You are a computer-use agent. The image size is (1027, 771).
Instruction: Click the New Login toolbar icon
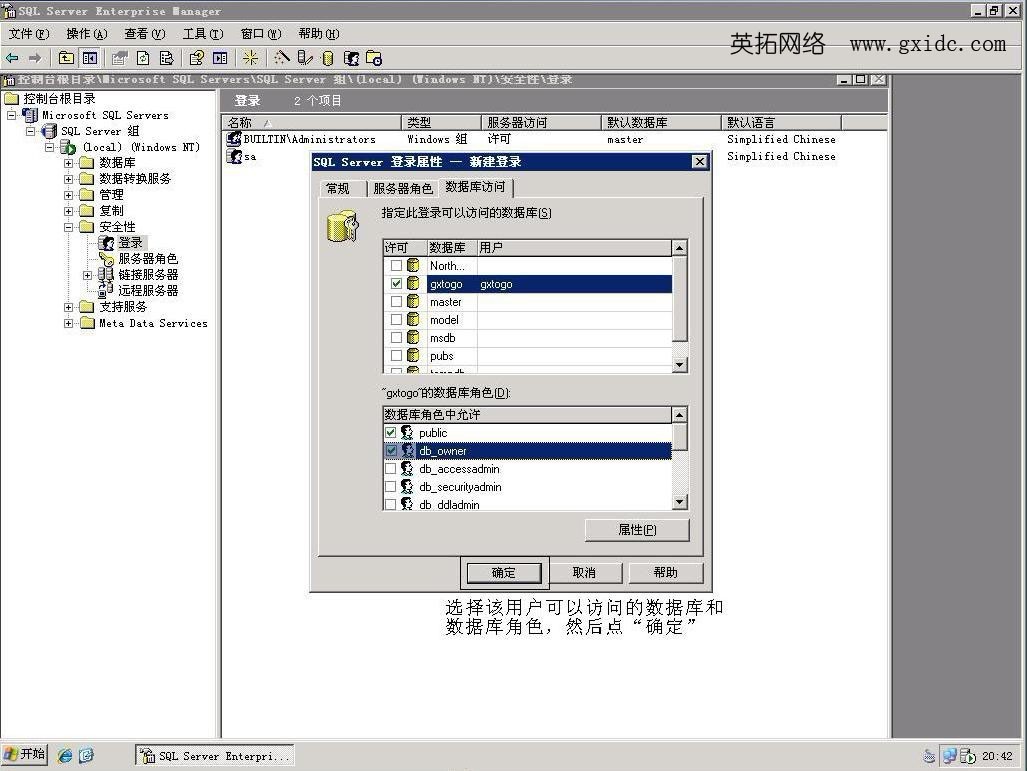(351, 58)
